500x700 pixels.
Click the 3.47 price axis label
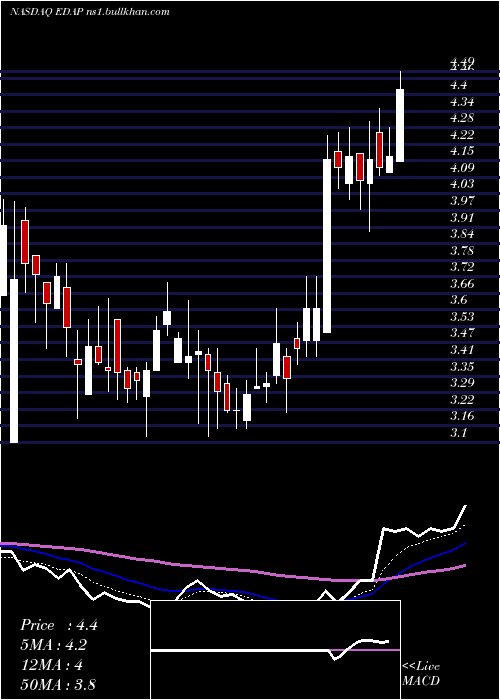coord(462,333)
